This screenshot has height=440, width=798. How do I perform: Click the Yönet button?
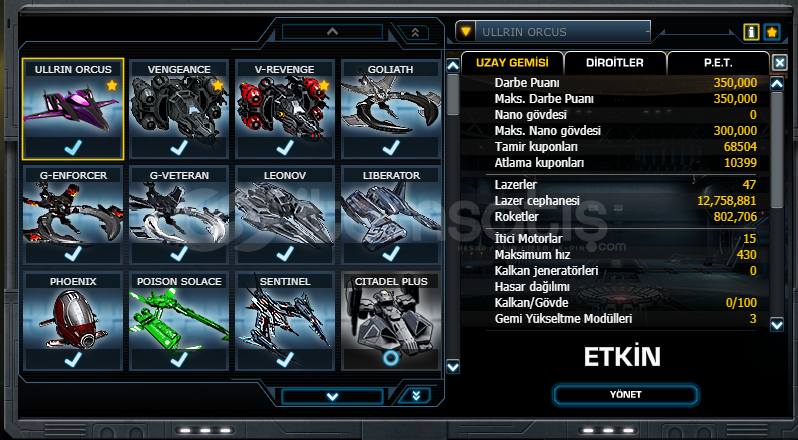(x=625, y=395)
